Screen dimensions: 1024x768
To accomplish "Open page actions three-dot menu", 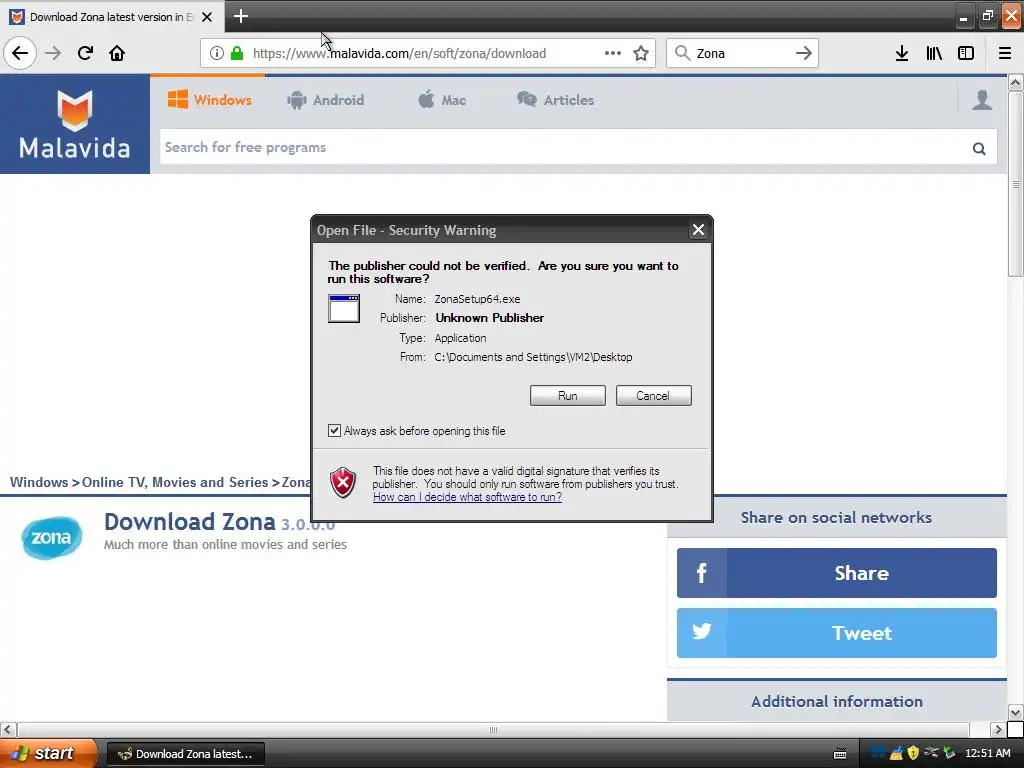I will coord(613,53).
